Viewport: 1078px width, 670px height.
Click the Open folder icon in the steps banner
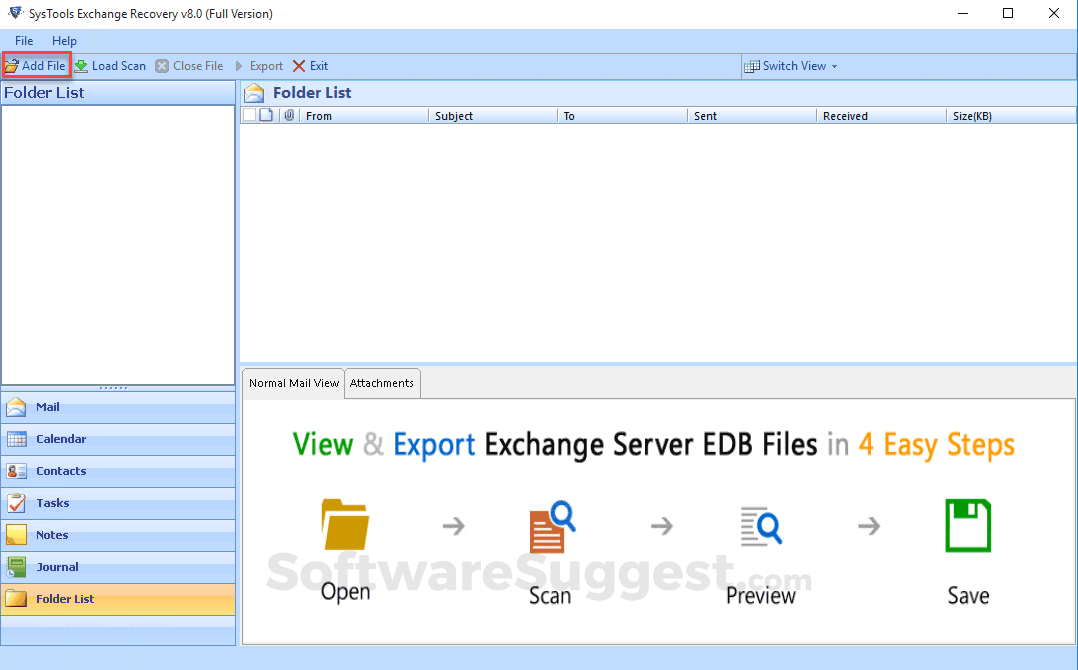(x=345, y=524)
